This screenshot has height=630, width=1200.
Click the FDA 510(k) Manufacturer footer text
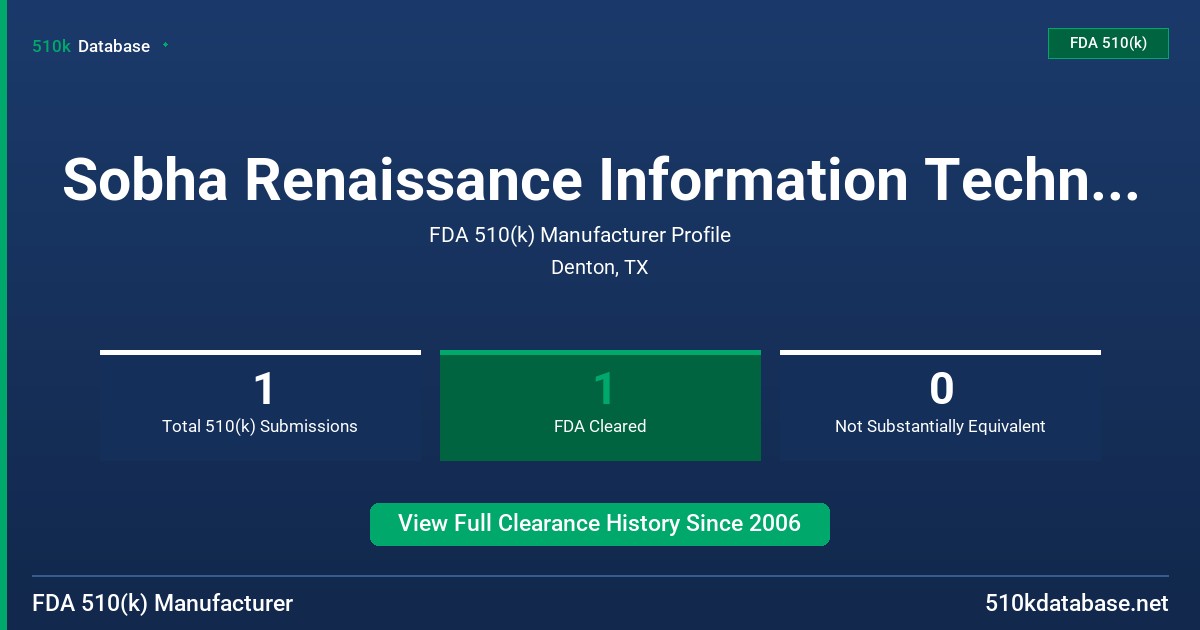[x=163, y=604]
